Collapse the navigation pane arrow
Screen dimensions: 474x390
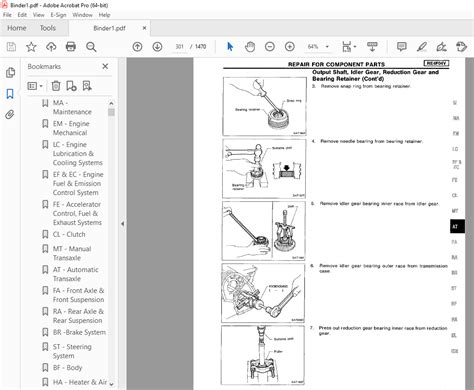[122, 224]
